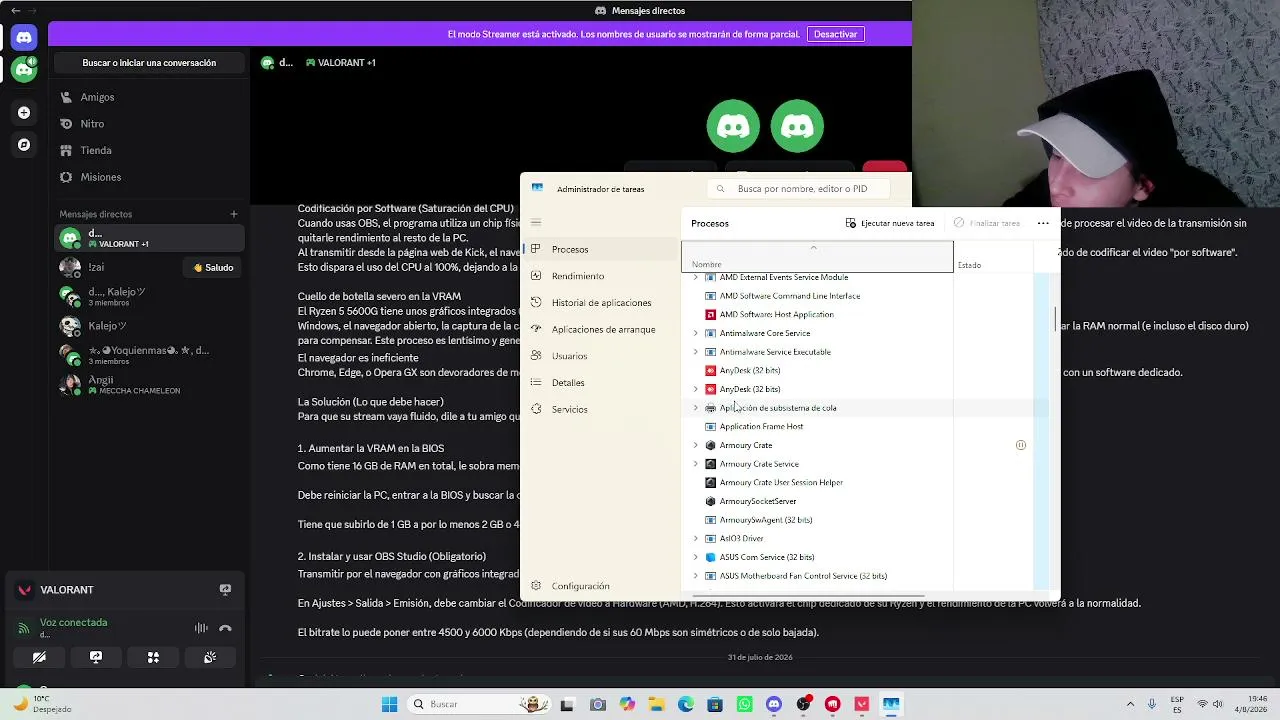
Task: Click voice connection signal icon
Action: point(24,628)
